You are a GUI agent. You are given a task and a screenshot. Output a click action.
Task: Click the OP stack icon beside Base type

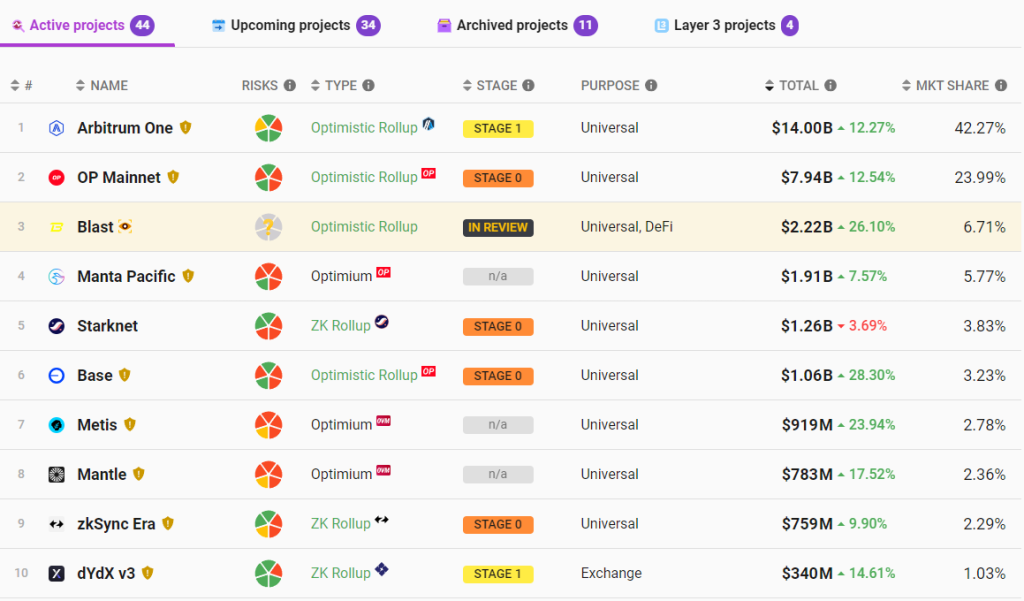tap(428, 371)
